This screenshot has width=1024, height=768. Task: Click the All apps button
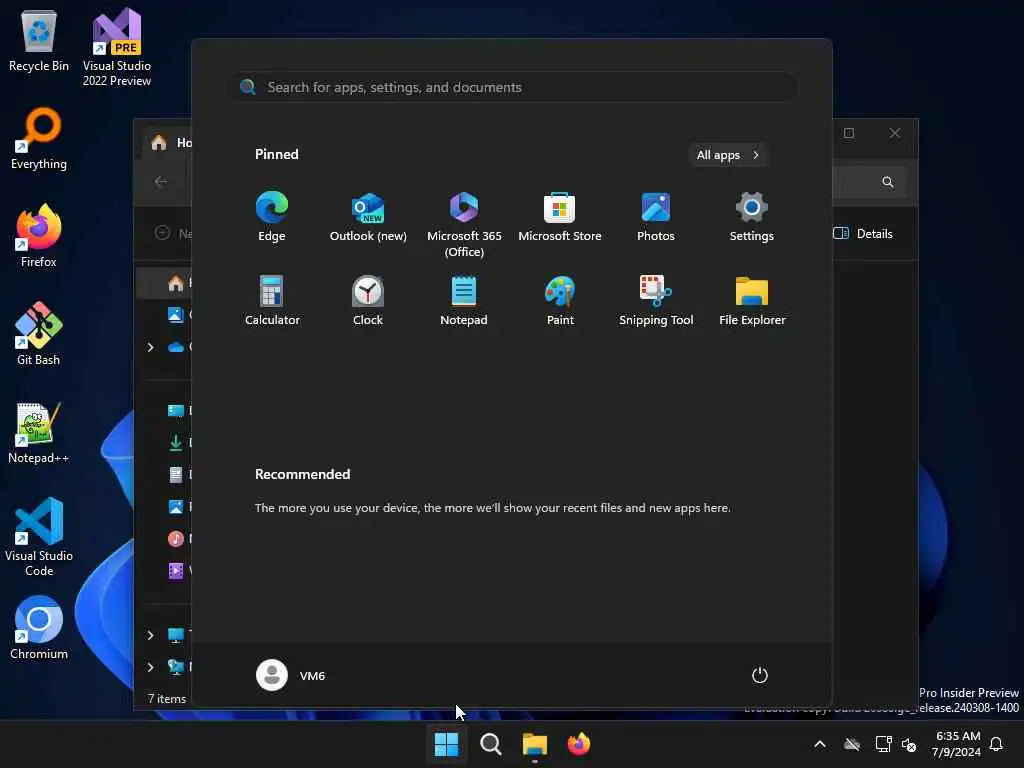click(x=728, y=155)
